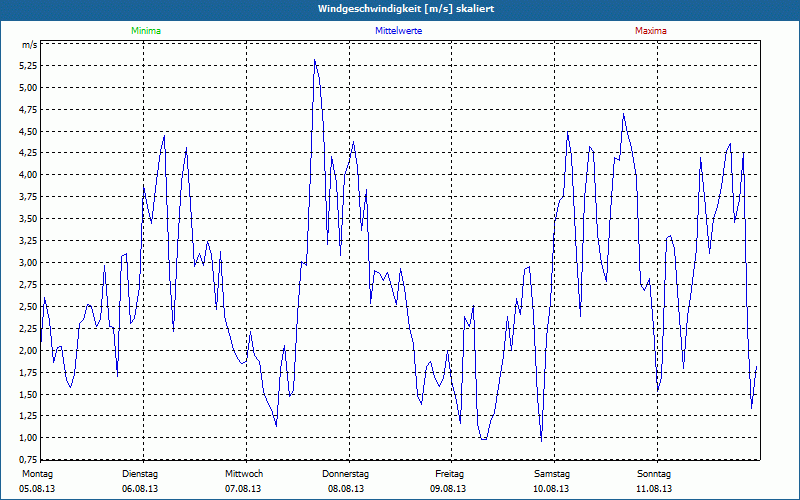Click the 3,00 y-axis value
800x500 pixels.
pos(29,263)
